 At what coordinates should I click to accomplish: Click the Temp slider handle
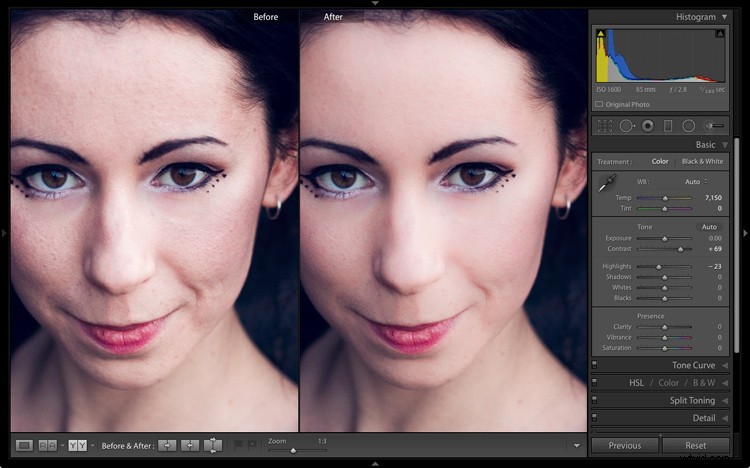[665, 198]
